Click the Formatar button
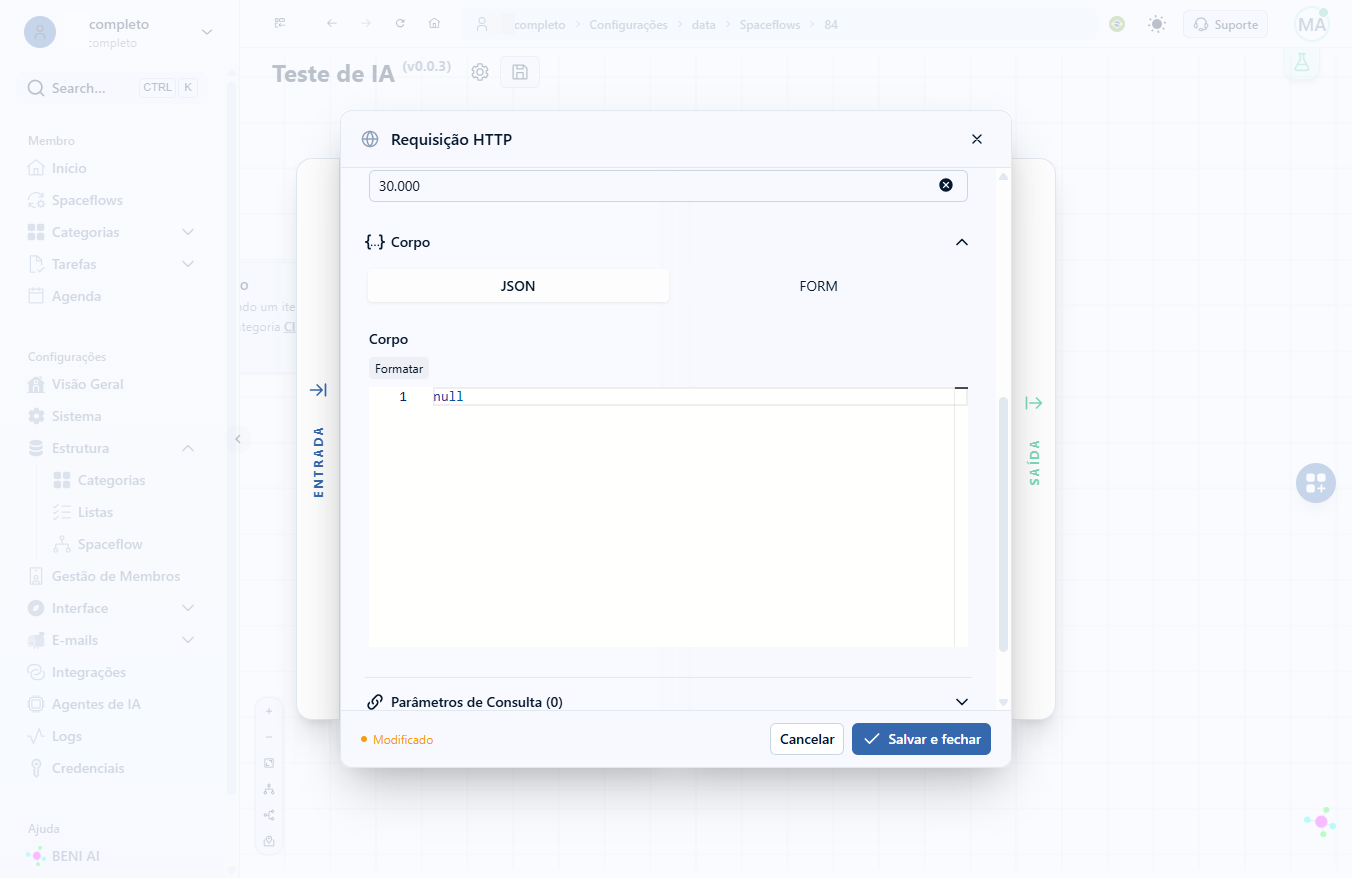 pos(399,369)
